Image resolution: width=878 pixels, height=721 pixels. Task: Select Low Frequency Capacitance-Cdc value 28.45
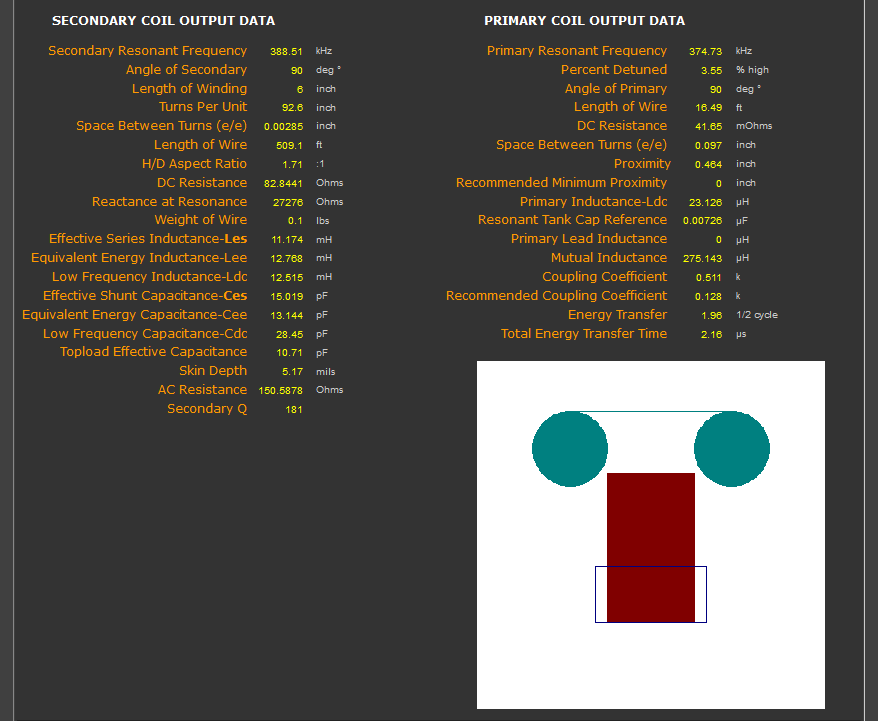point(289,335)
